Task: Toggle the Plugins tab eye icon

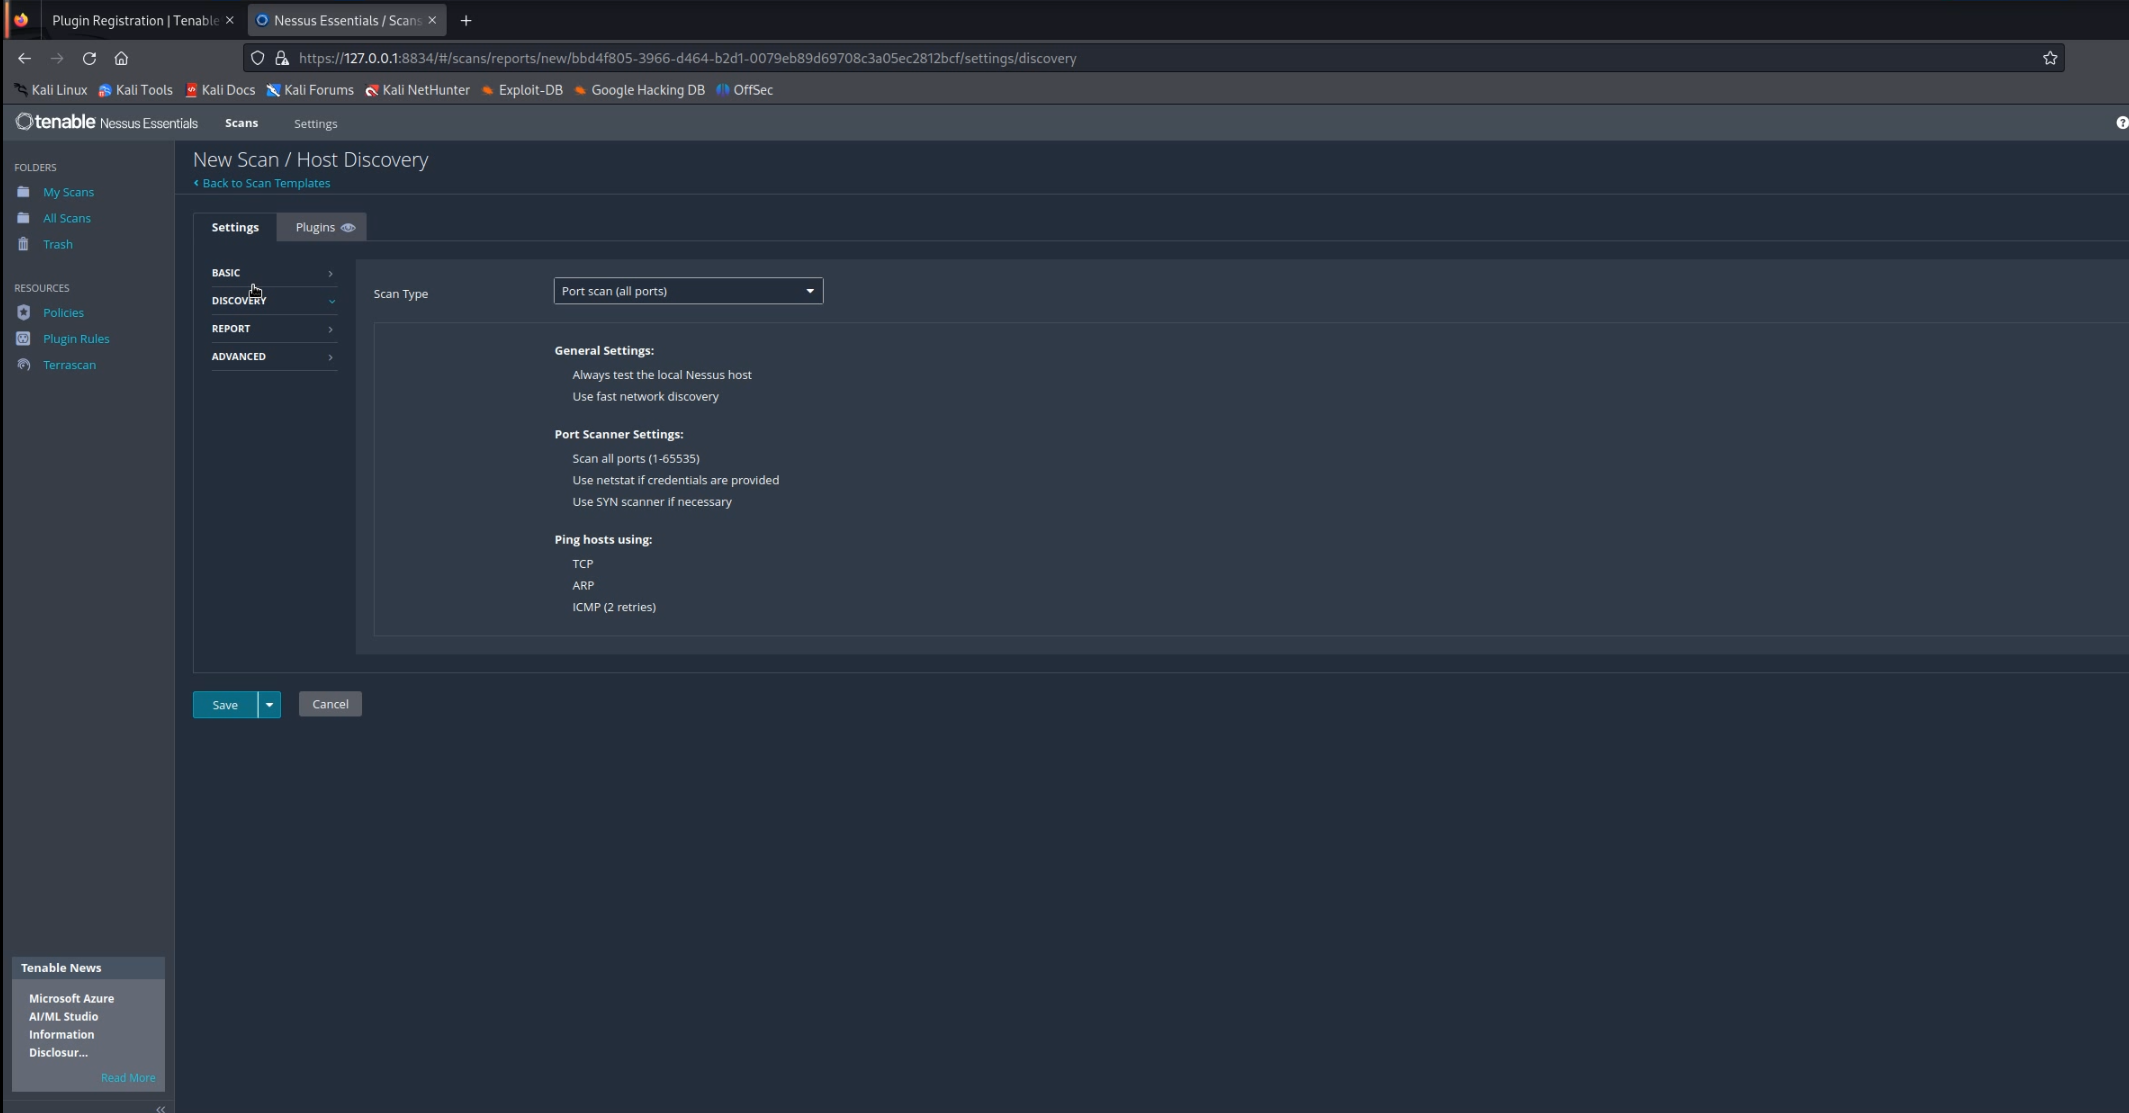Action: pos(348,228)
